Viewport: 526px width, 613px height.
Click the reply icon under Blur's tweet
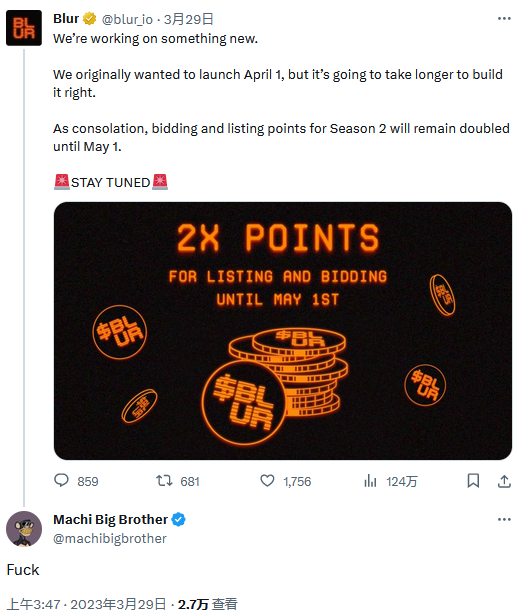pos(61,480)
